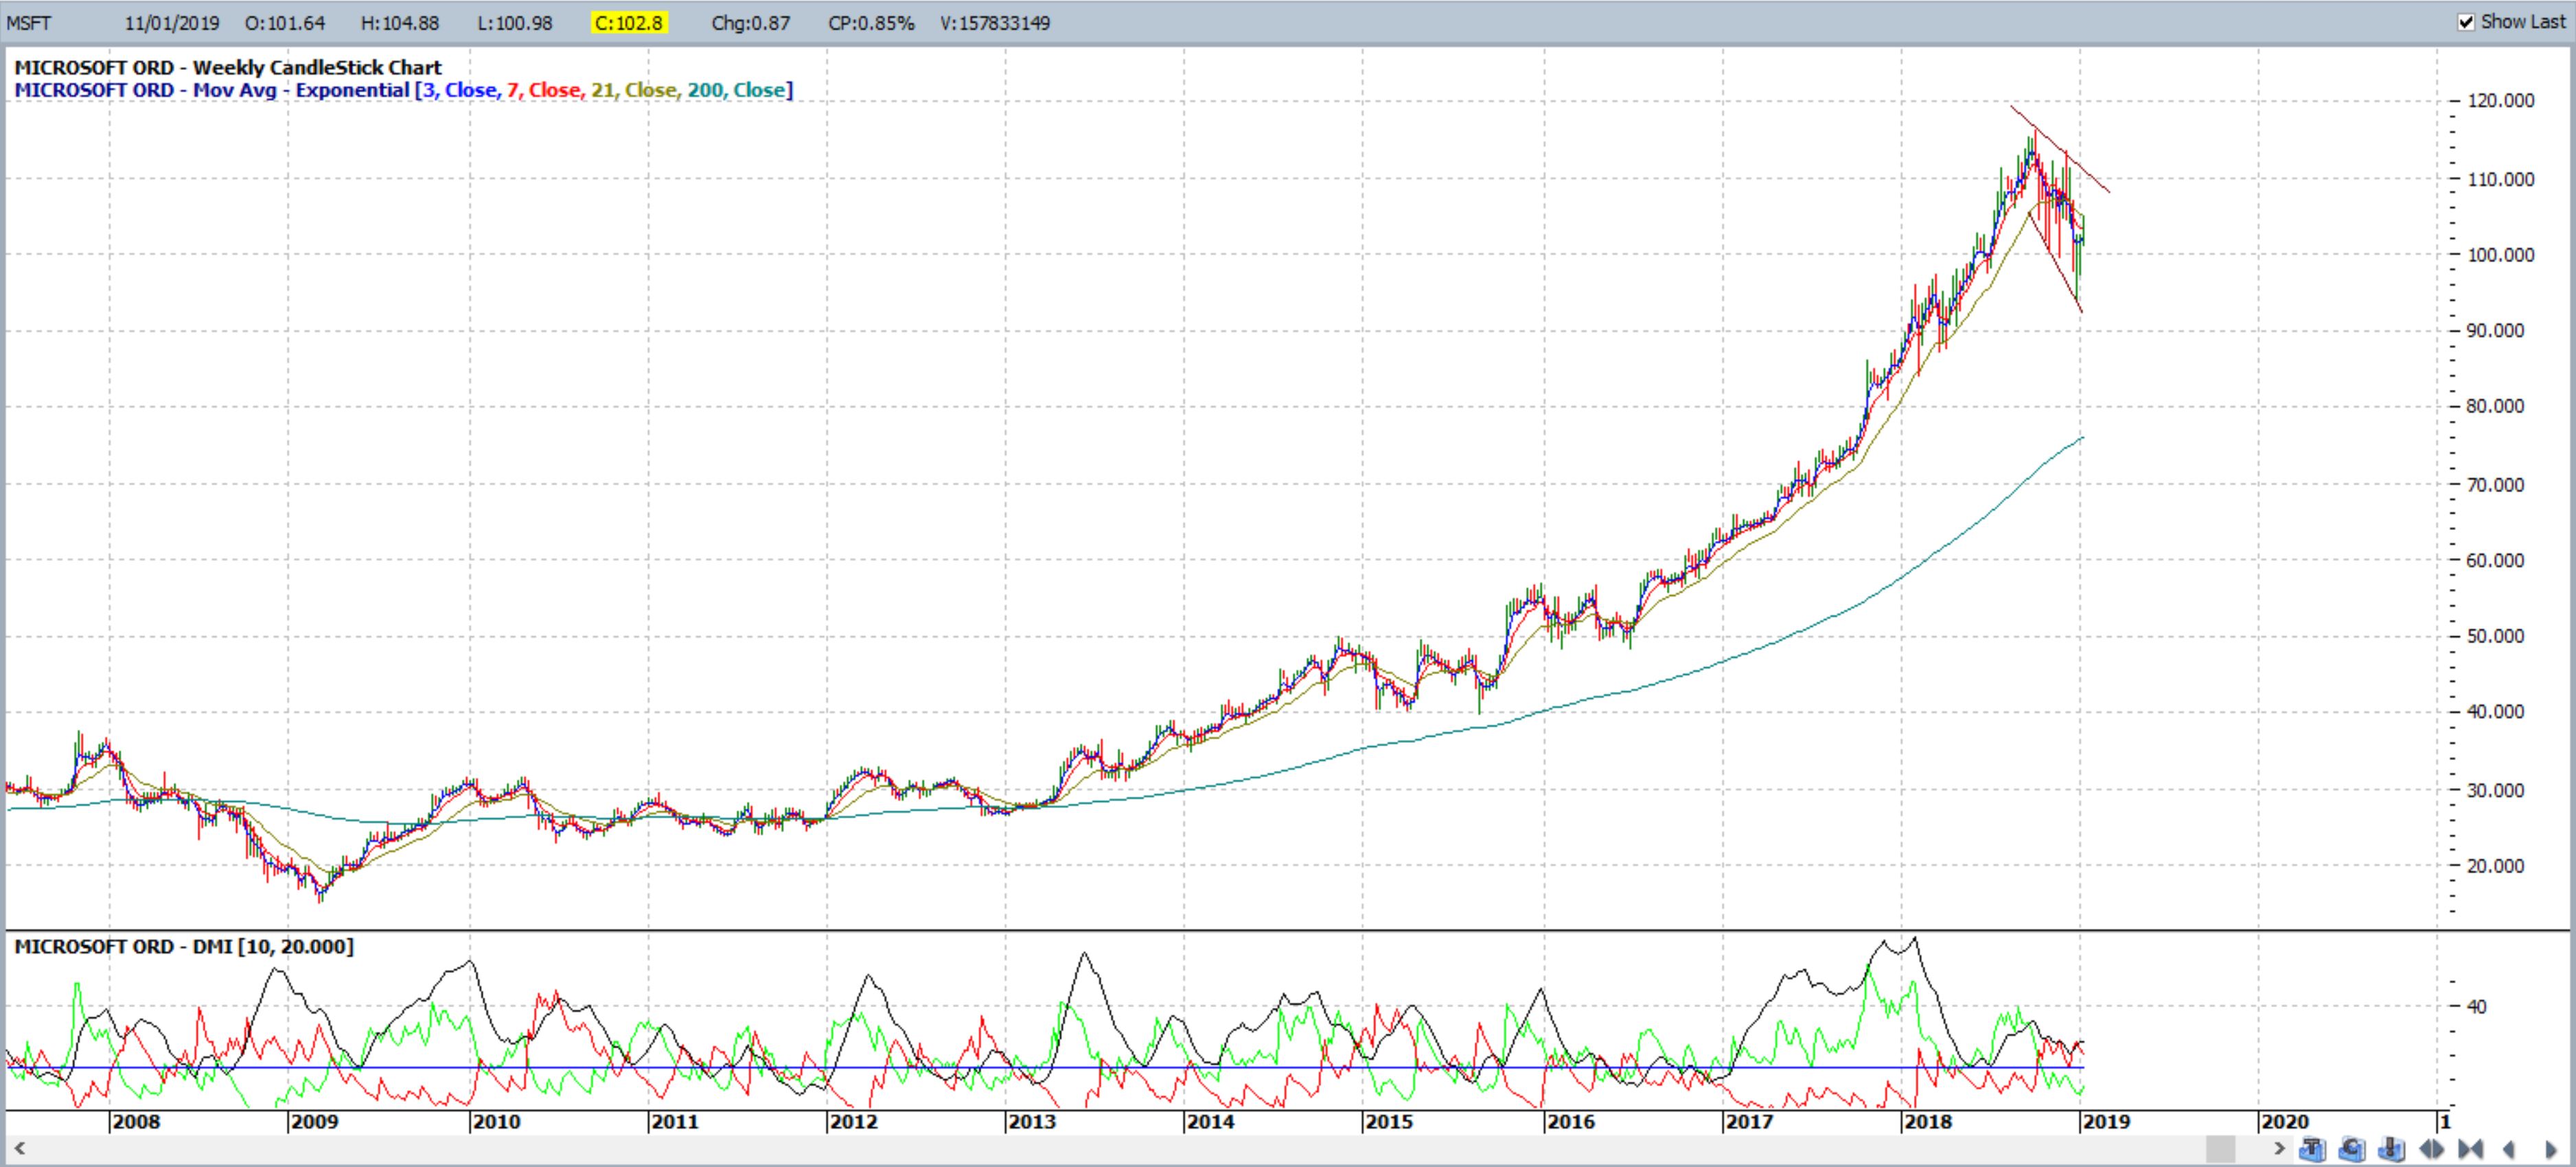The width and height of the screenshot is (2576, 1167).
Task: Click the folder icon marked C
Action: (x=2352, y=1149)
